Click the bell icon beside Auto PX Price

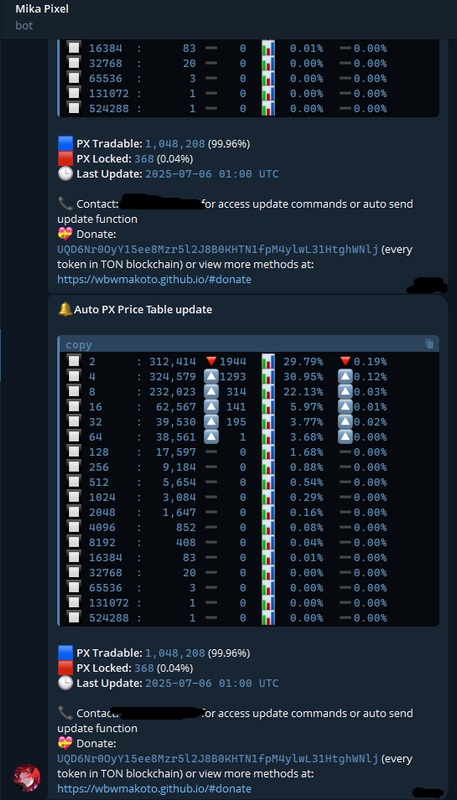coord(65,309)
